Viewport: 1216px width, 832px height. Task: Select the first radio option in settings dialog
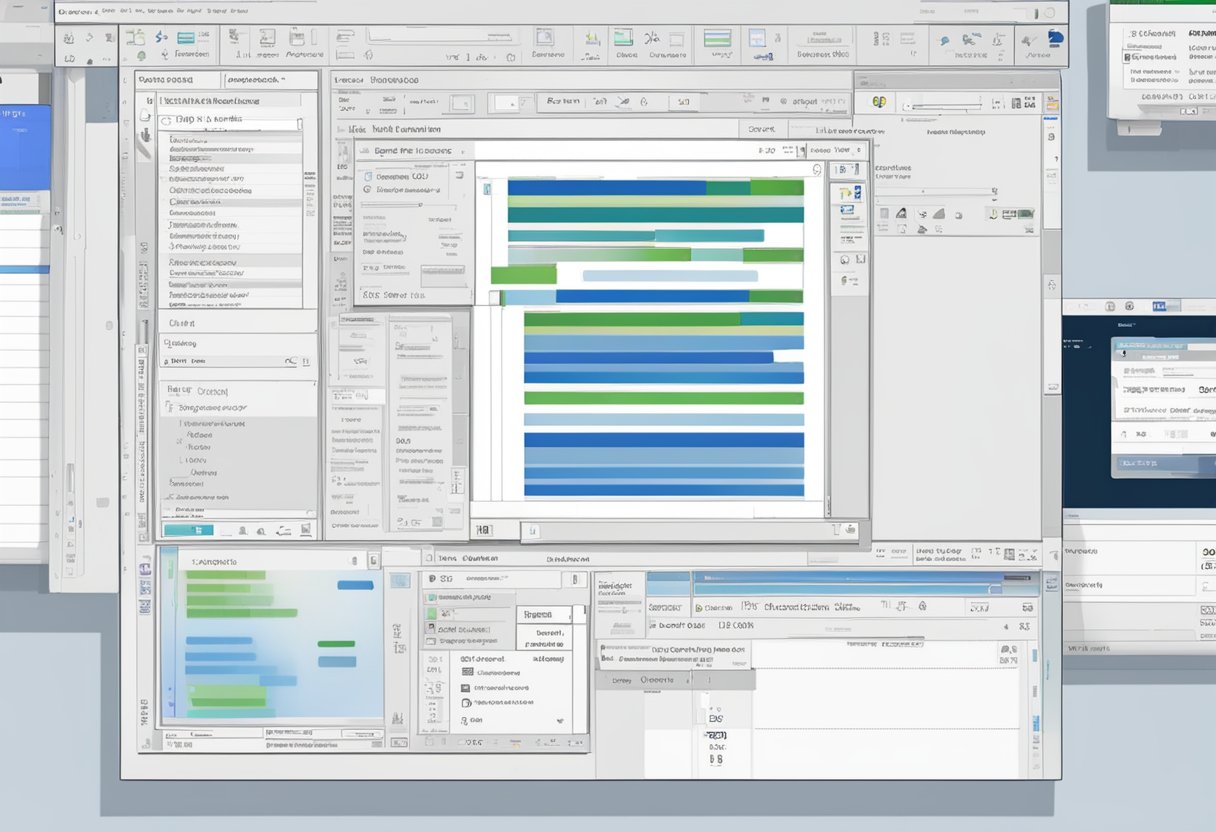367,175
